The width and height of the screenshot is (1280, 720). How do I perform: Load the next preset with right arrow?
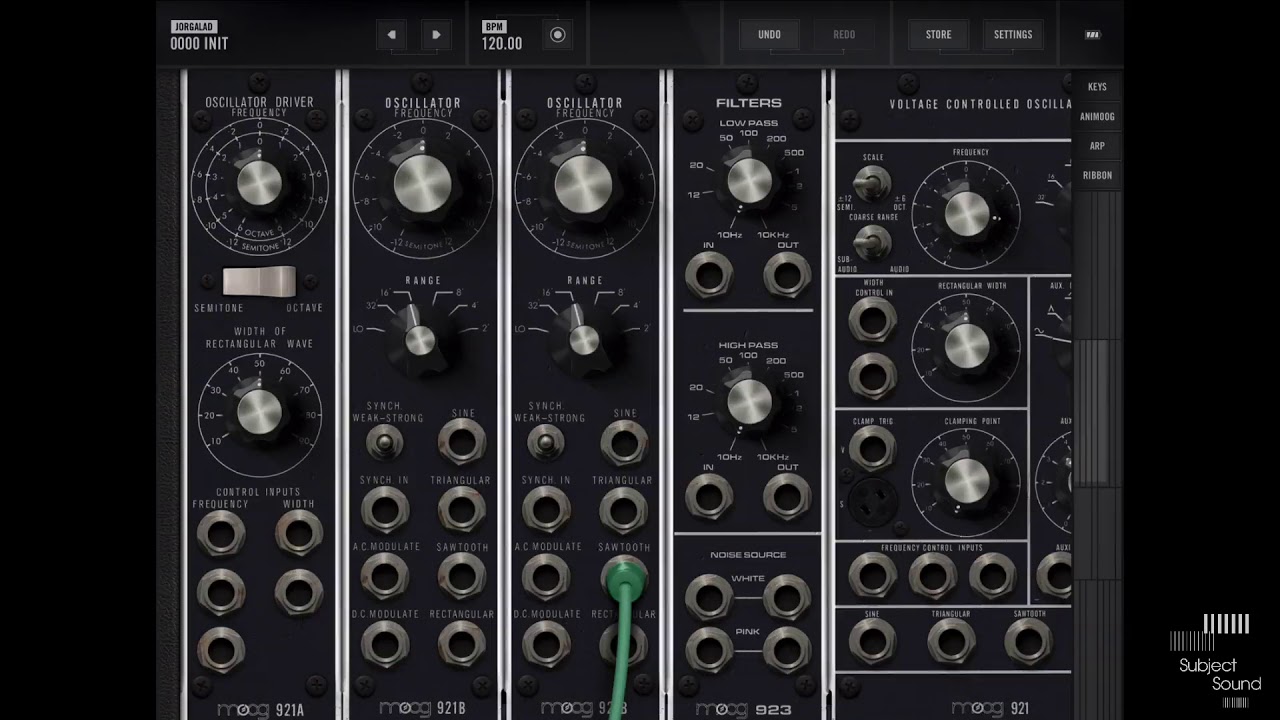tap(436, 35)
